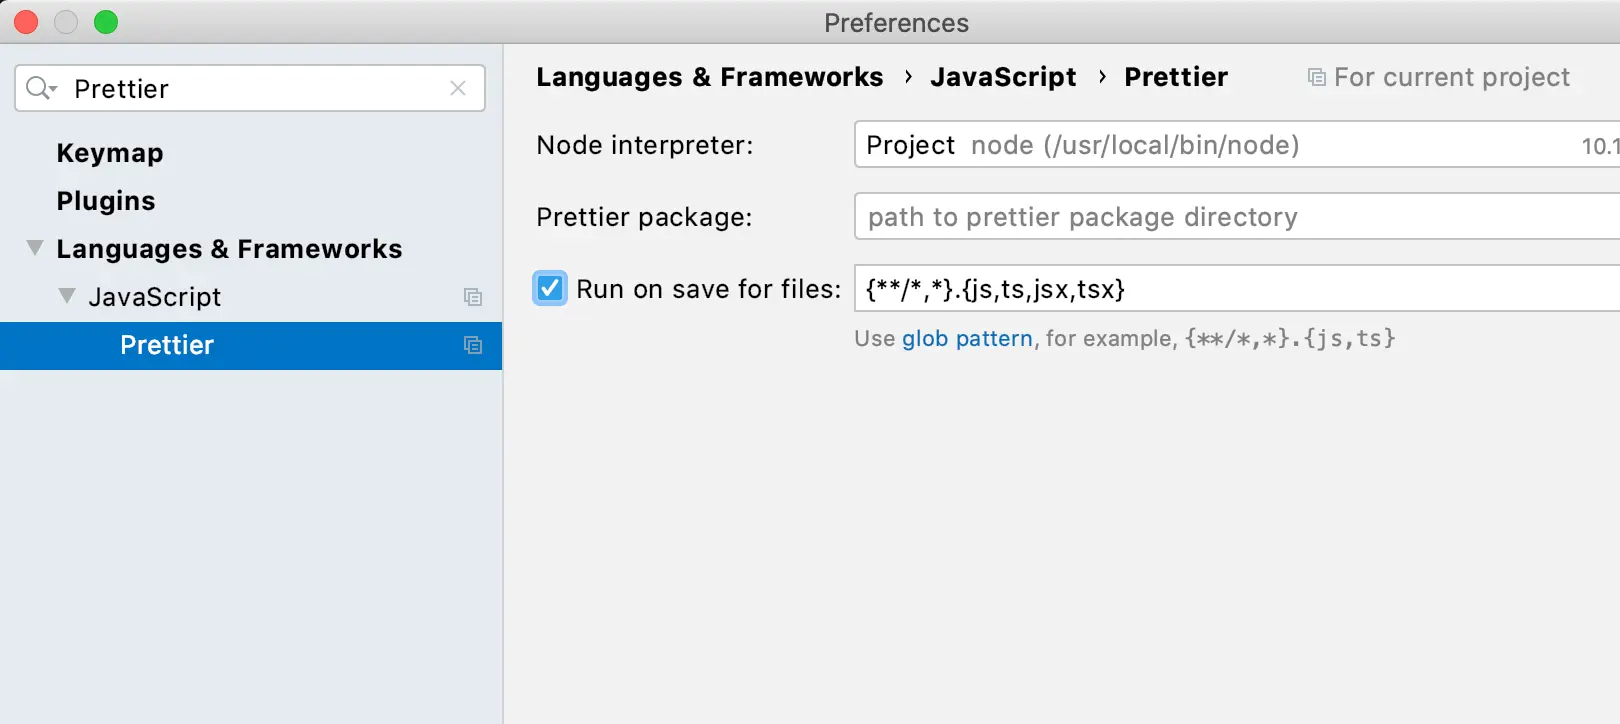The height and width of the screenshot is (724, 1620).
Task: Click the search magnifier icon
Action: pyautogui.click(x=40, y=88)
